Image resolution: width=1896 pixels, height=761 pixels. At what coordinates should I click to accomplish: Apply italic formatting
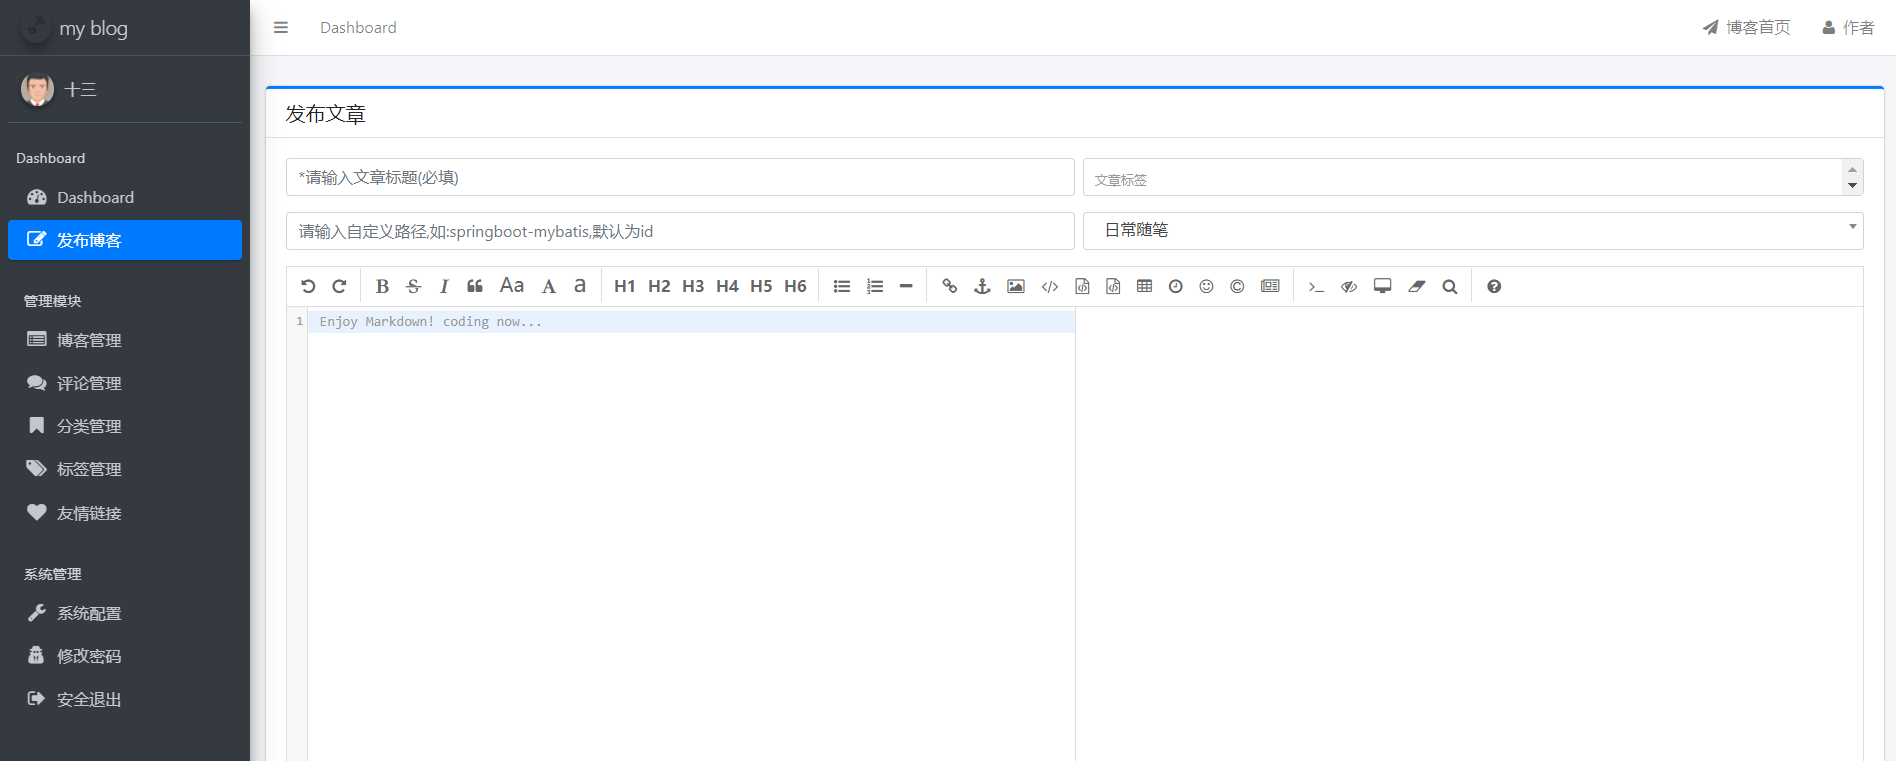click(x=444, y=286)
